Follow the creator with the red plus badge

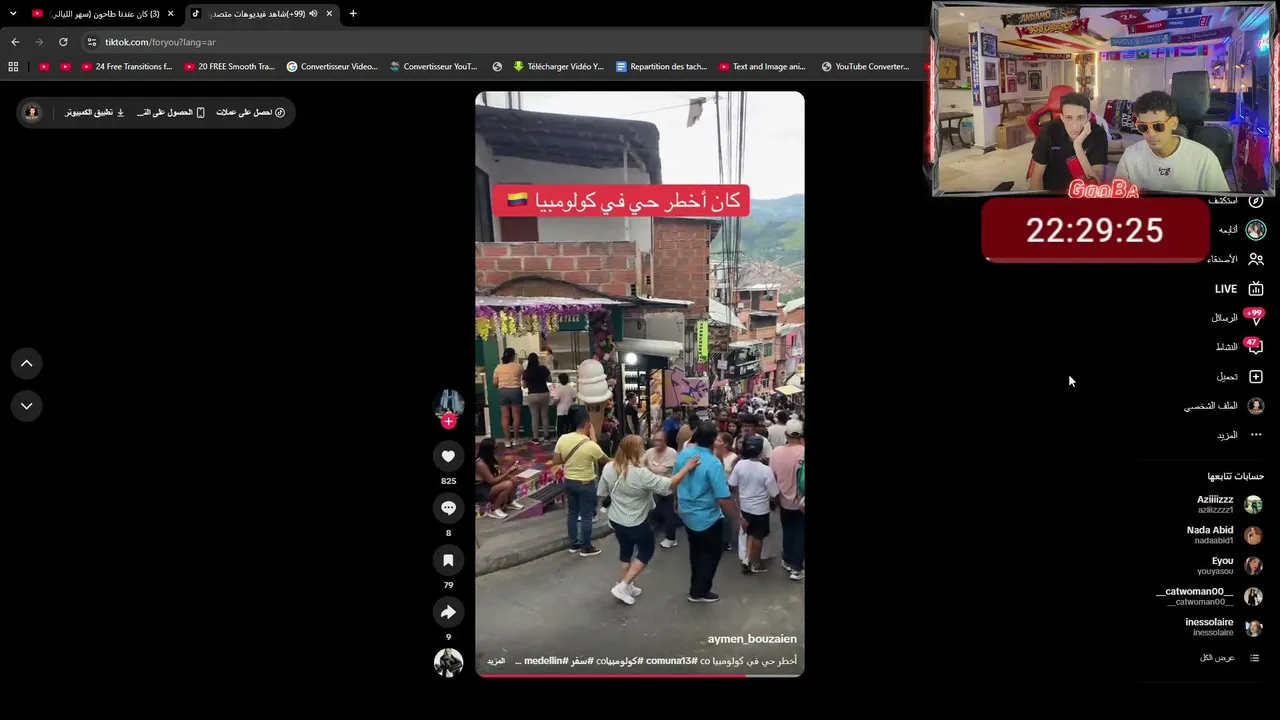pos(448,421)
